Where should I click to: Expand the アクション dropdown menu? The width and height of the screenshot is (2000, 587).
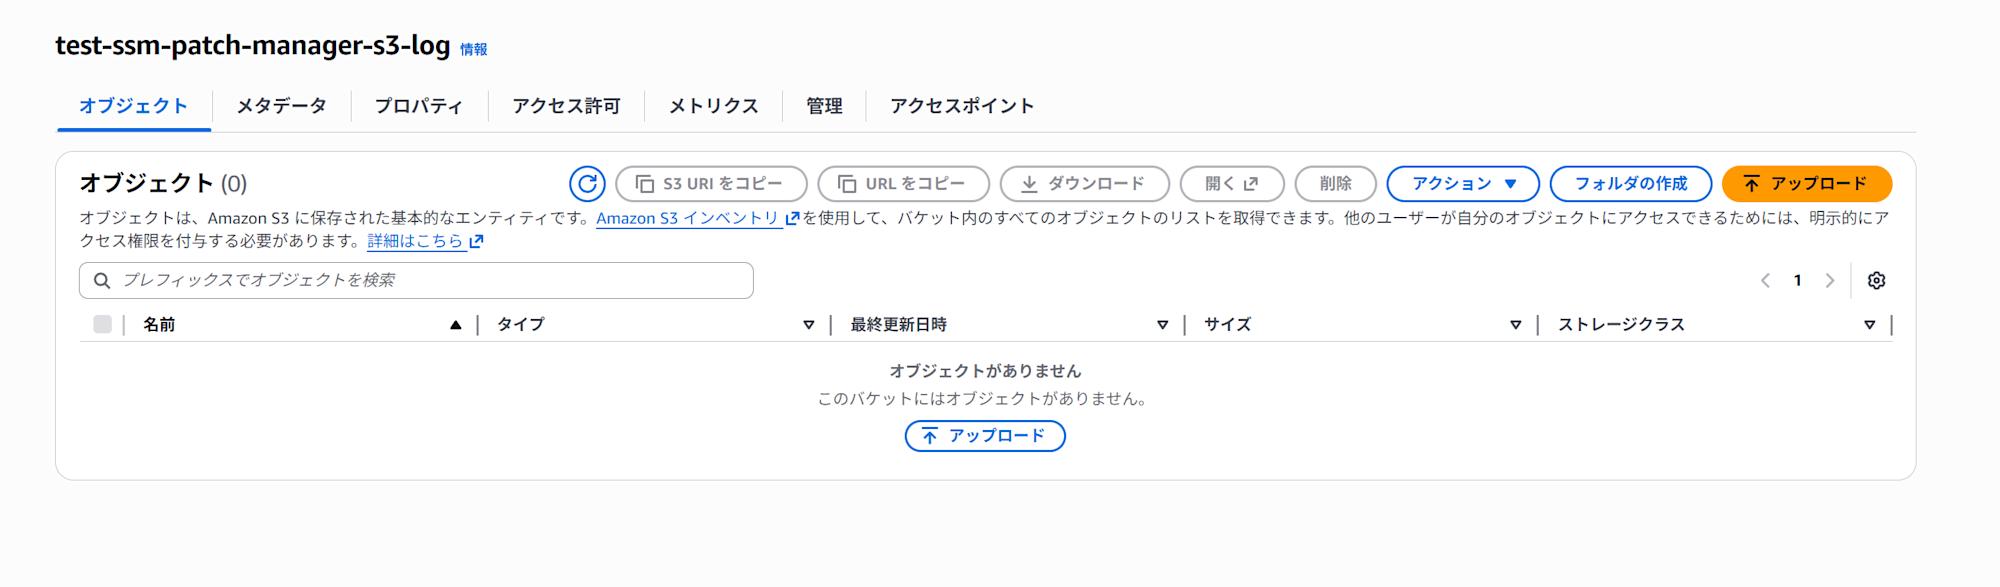click(1462, 184)
